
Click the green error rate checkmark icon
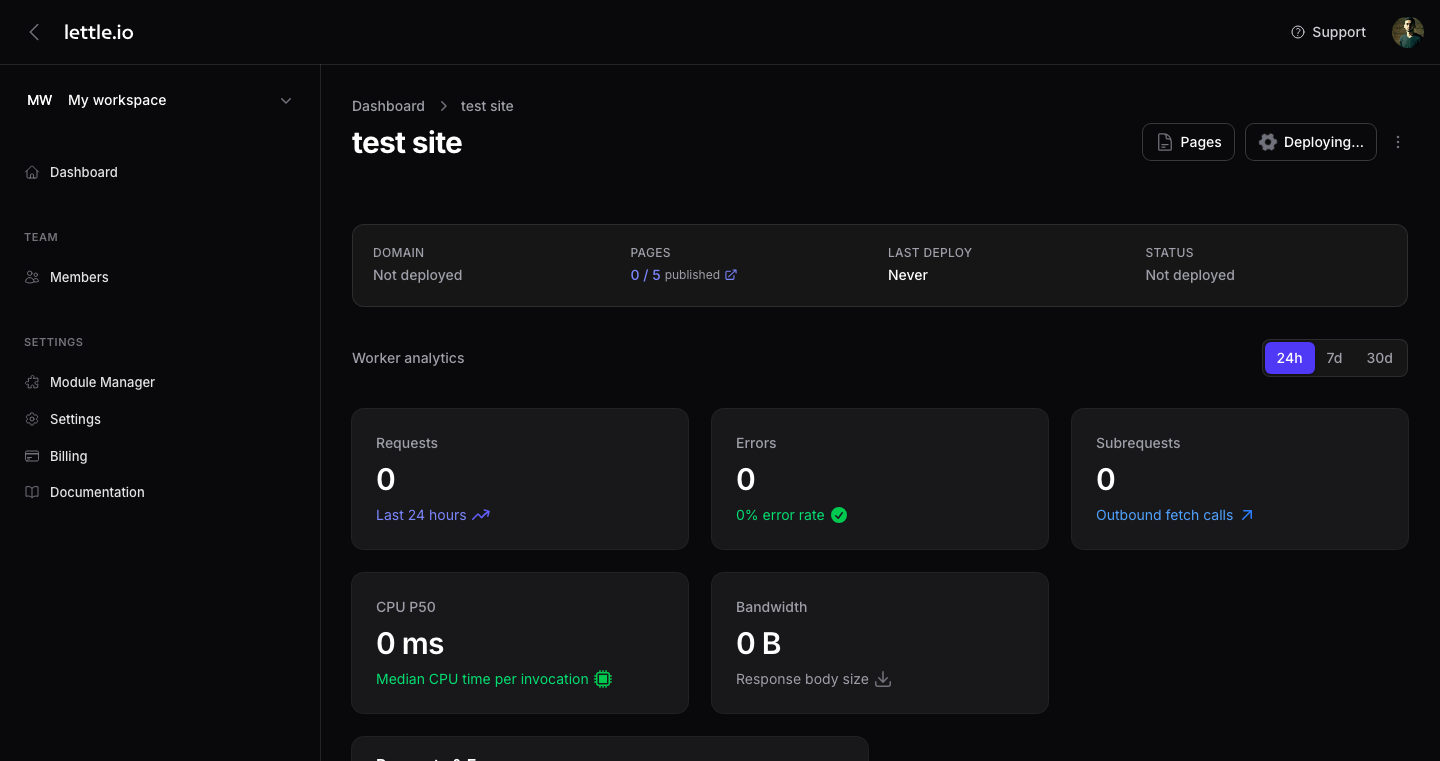coord(839,515)
